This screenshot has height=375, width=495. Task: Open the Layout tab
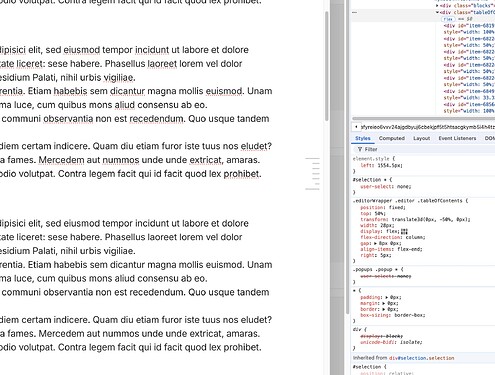click(421, 138)
